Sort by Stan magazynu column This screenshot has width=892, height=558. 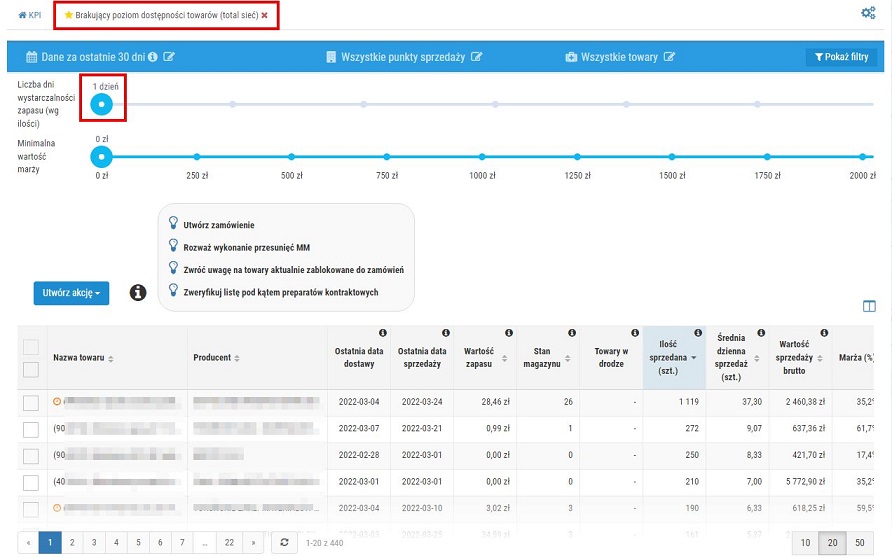point(568,358)
